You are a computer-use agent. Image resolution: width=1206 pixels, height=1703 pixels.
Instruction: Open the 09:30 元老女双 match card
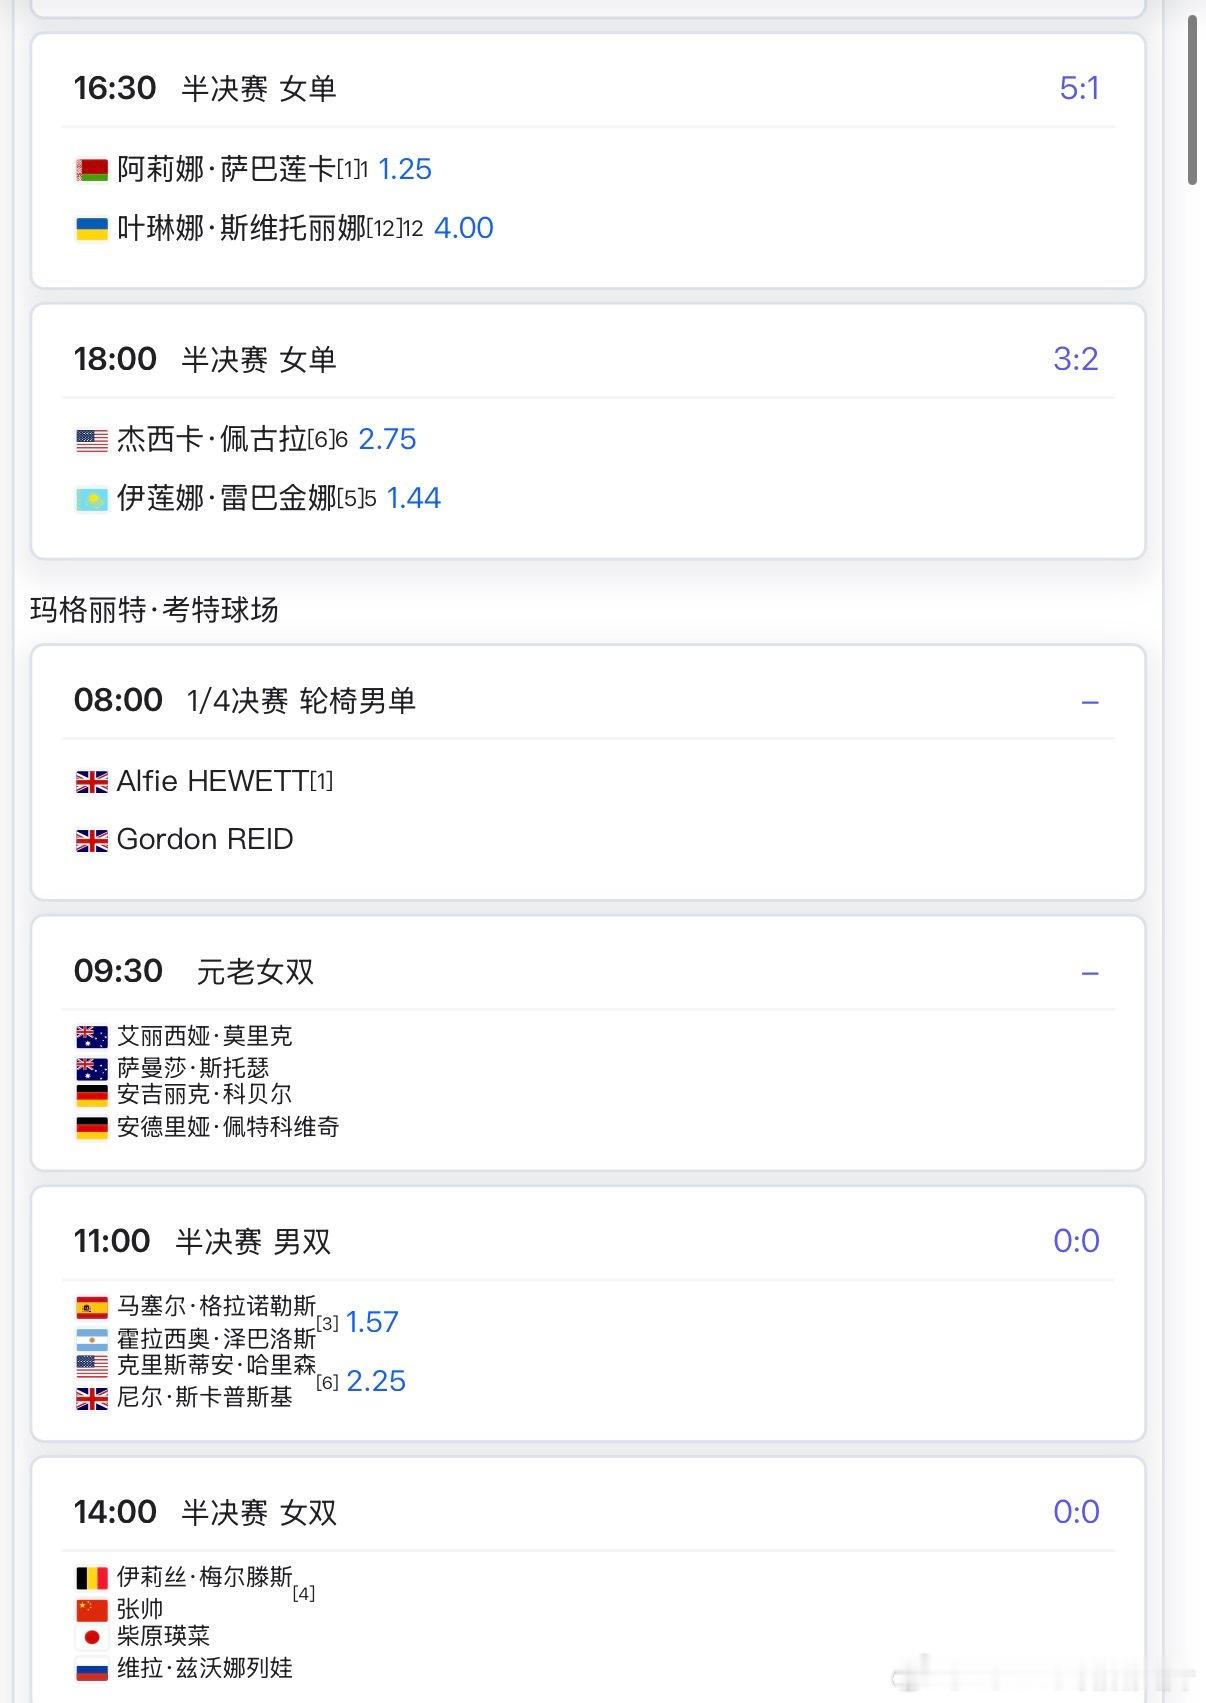(588, 1043)
